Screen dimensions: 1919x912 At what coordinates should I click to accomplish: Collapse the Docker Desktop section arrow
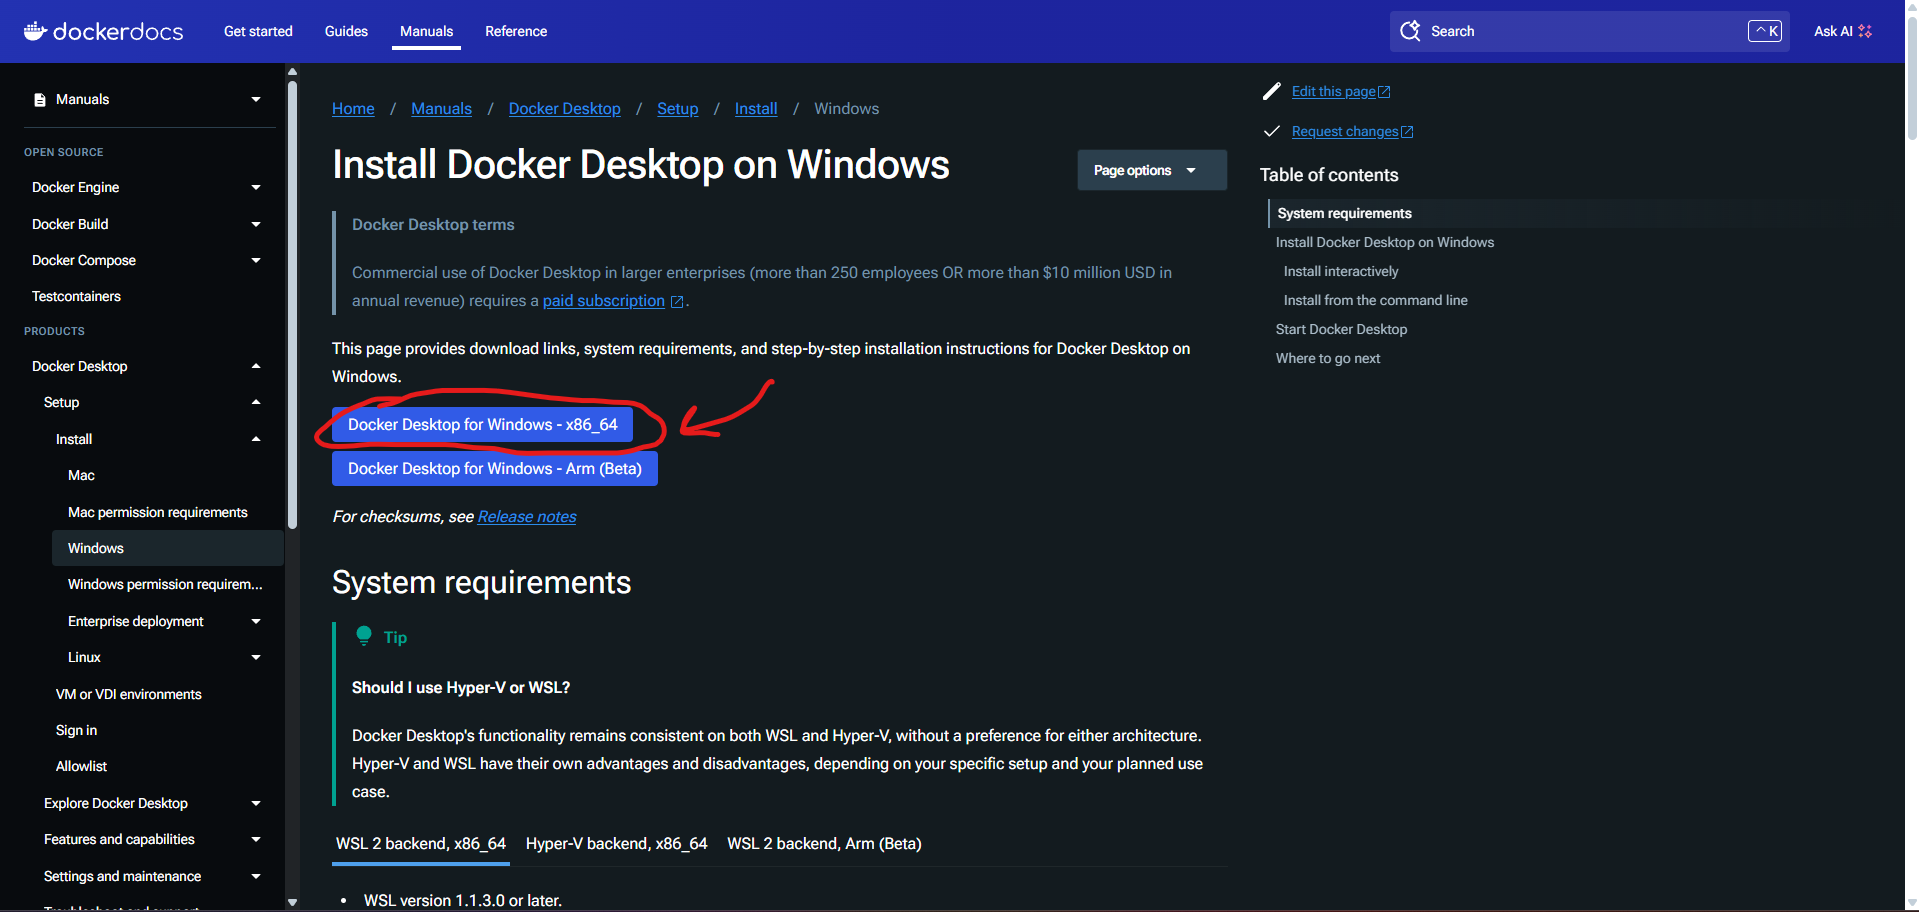point(256,366)
